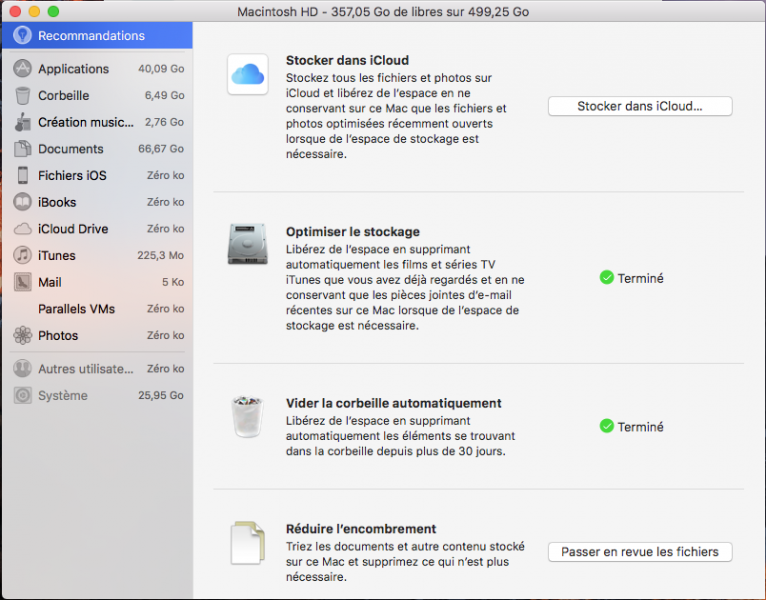The width and height of the screenshot is (766, 600).
Task: Click the Applications sidebar icon
Action: click(x=22, y=68)
